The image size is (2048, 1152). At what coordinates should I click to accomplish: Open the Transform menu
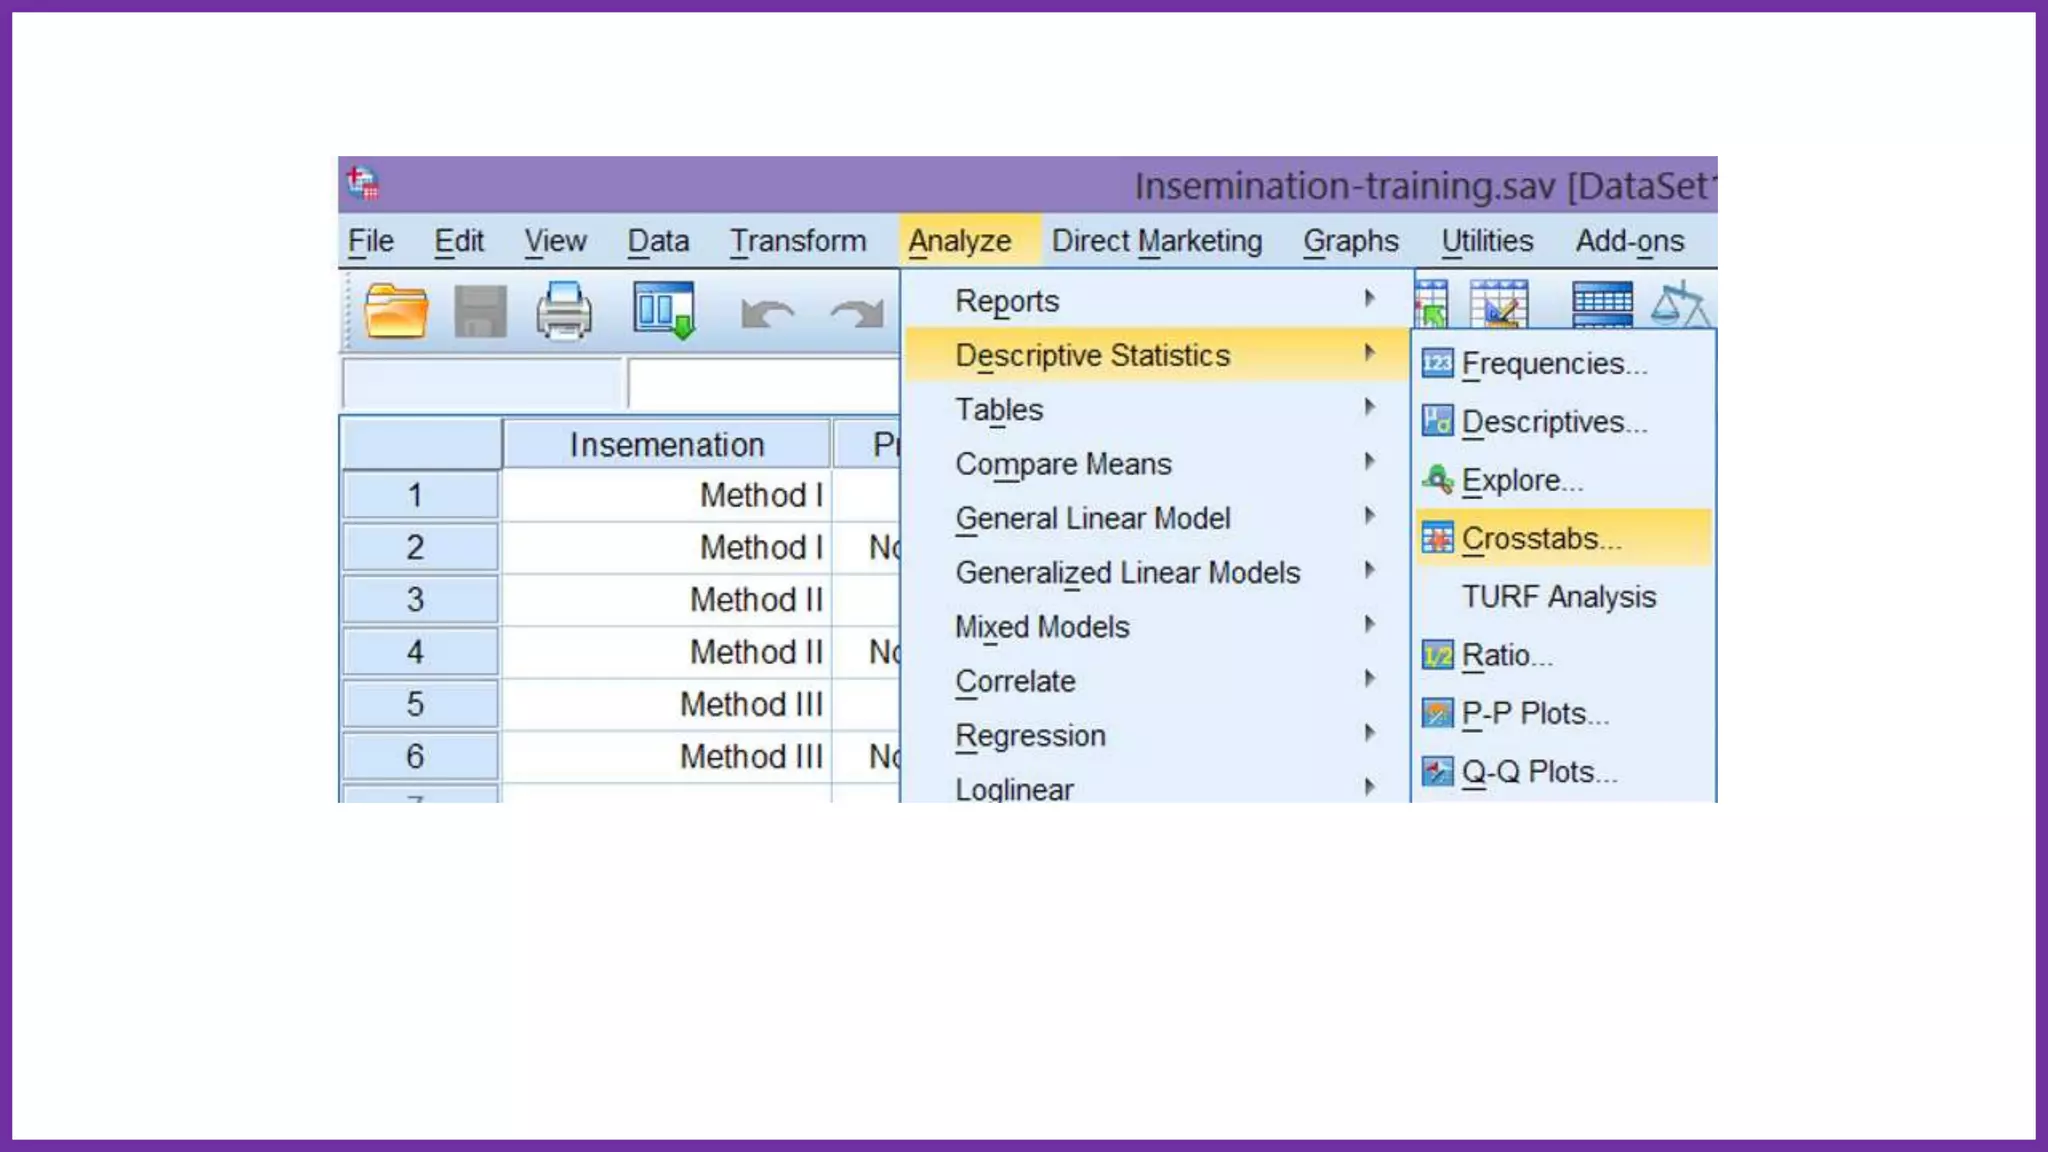click(x=797, y=241)
